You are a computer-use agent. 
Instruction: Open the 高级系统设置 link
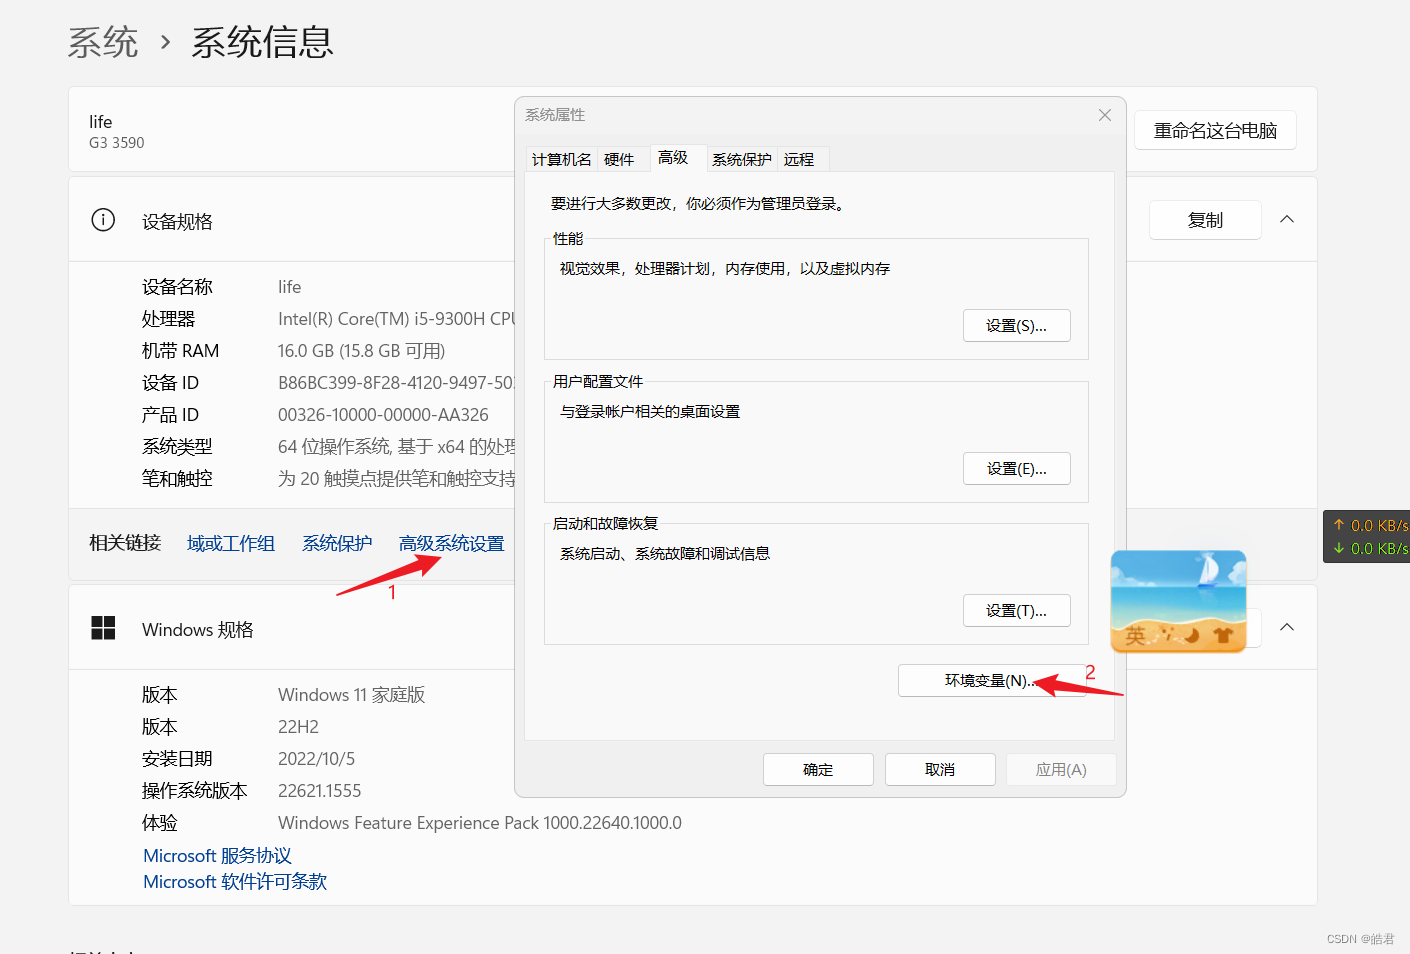(451, 544)
